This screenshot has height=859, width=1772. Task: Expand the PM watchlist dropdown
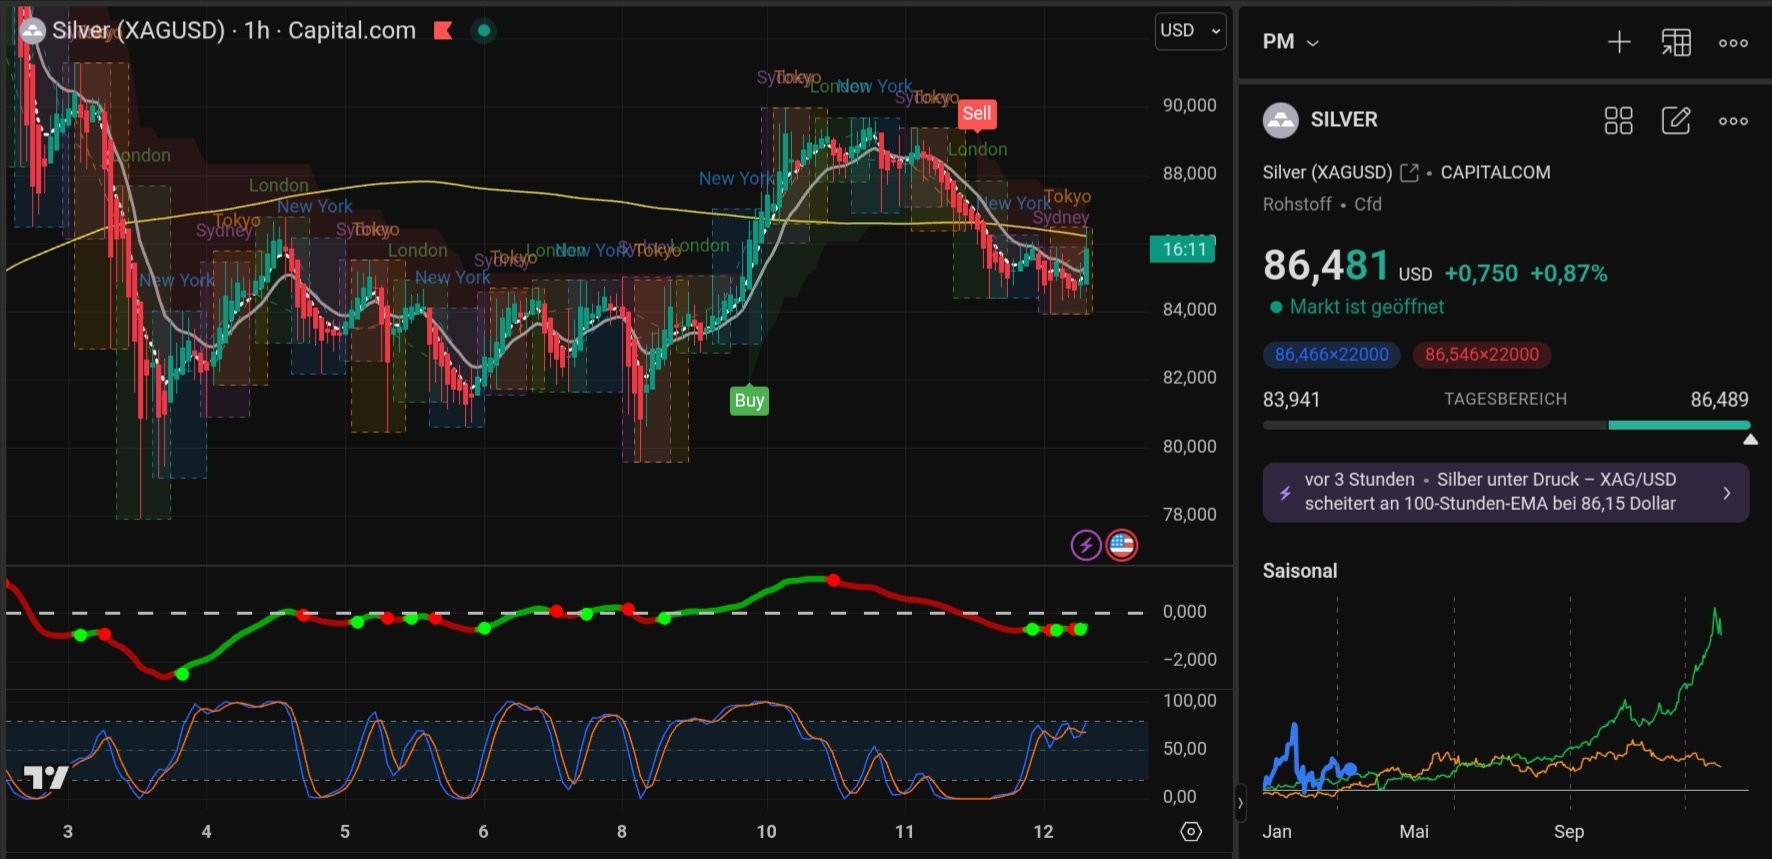click(x=1290, y=42)
